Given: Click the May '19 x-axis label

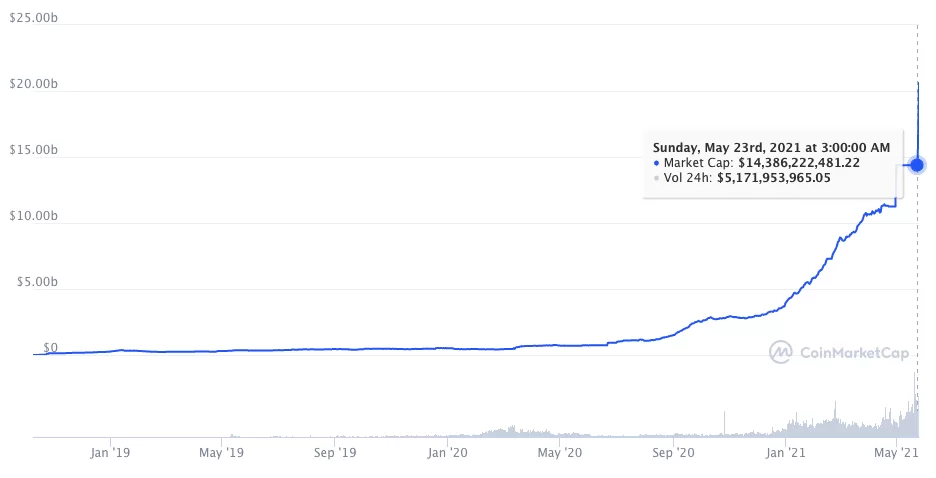Looking at the screenshot, I should (221, 453).
